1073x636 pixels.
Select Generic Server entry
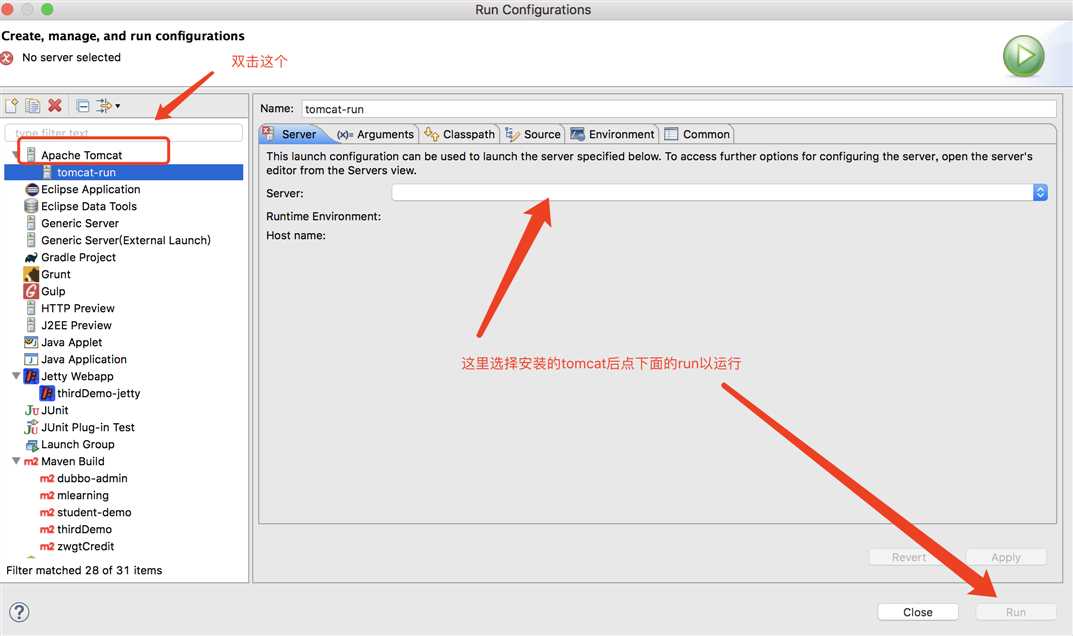pyautogui.click(x=79, y=223)
